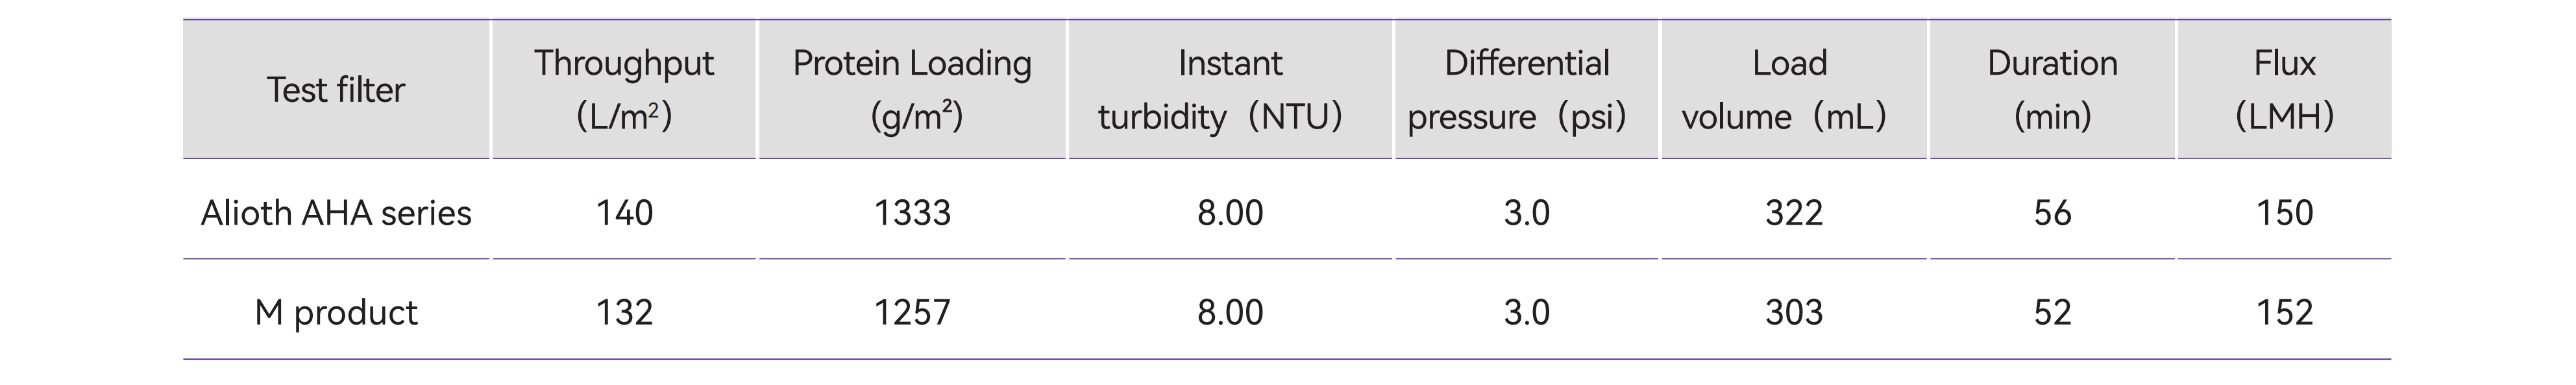Image resolution: width=2576 pixels, height=385 pixels.
Task: Click the Protein Loading (g/m²) header
Action: click(912, 90)
